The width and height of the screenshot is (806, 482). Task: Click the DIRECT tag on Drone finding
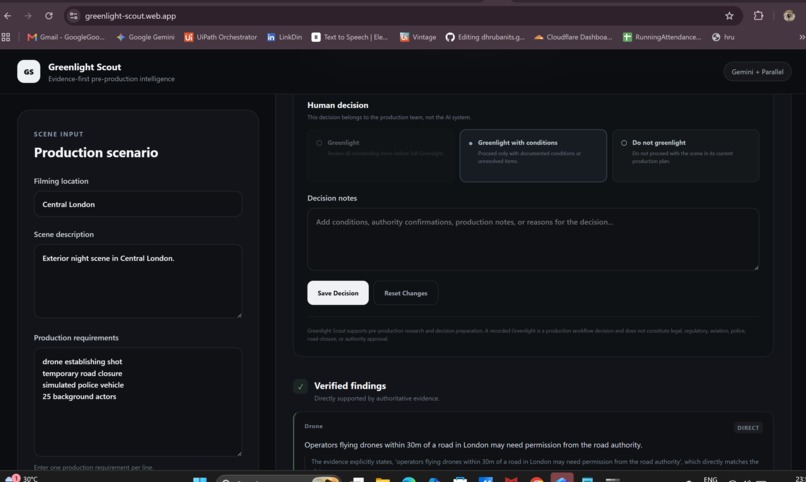coord(748,428)
